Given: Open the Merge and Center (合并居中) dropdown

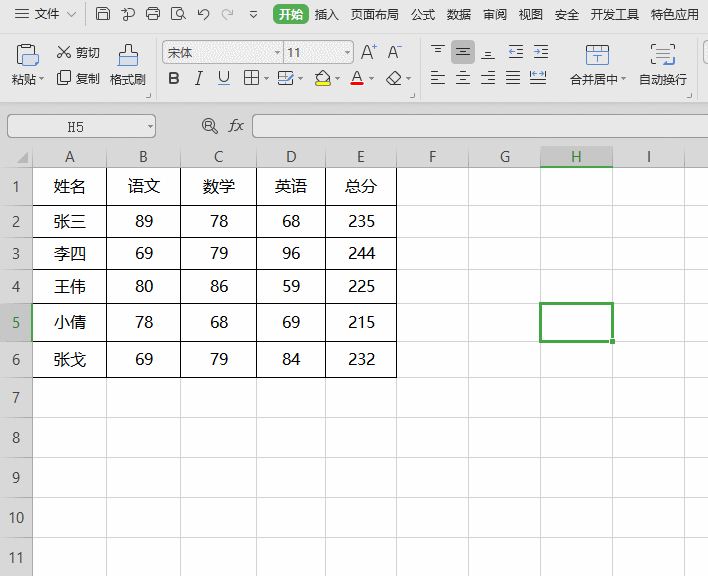Looking at the screenshot, I should point(623,79).
